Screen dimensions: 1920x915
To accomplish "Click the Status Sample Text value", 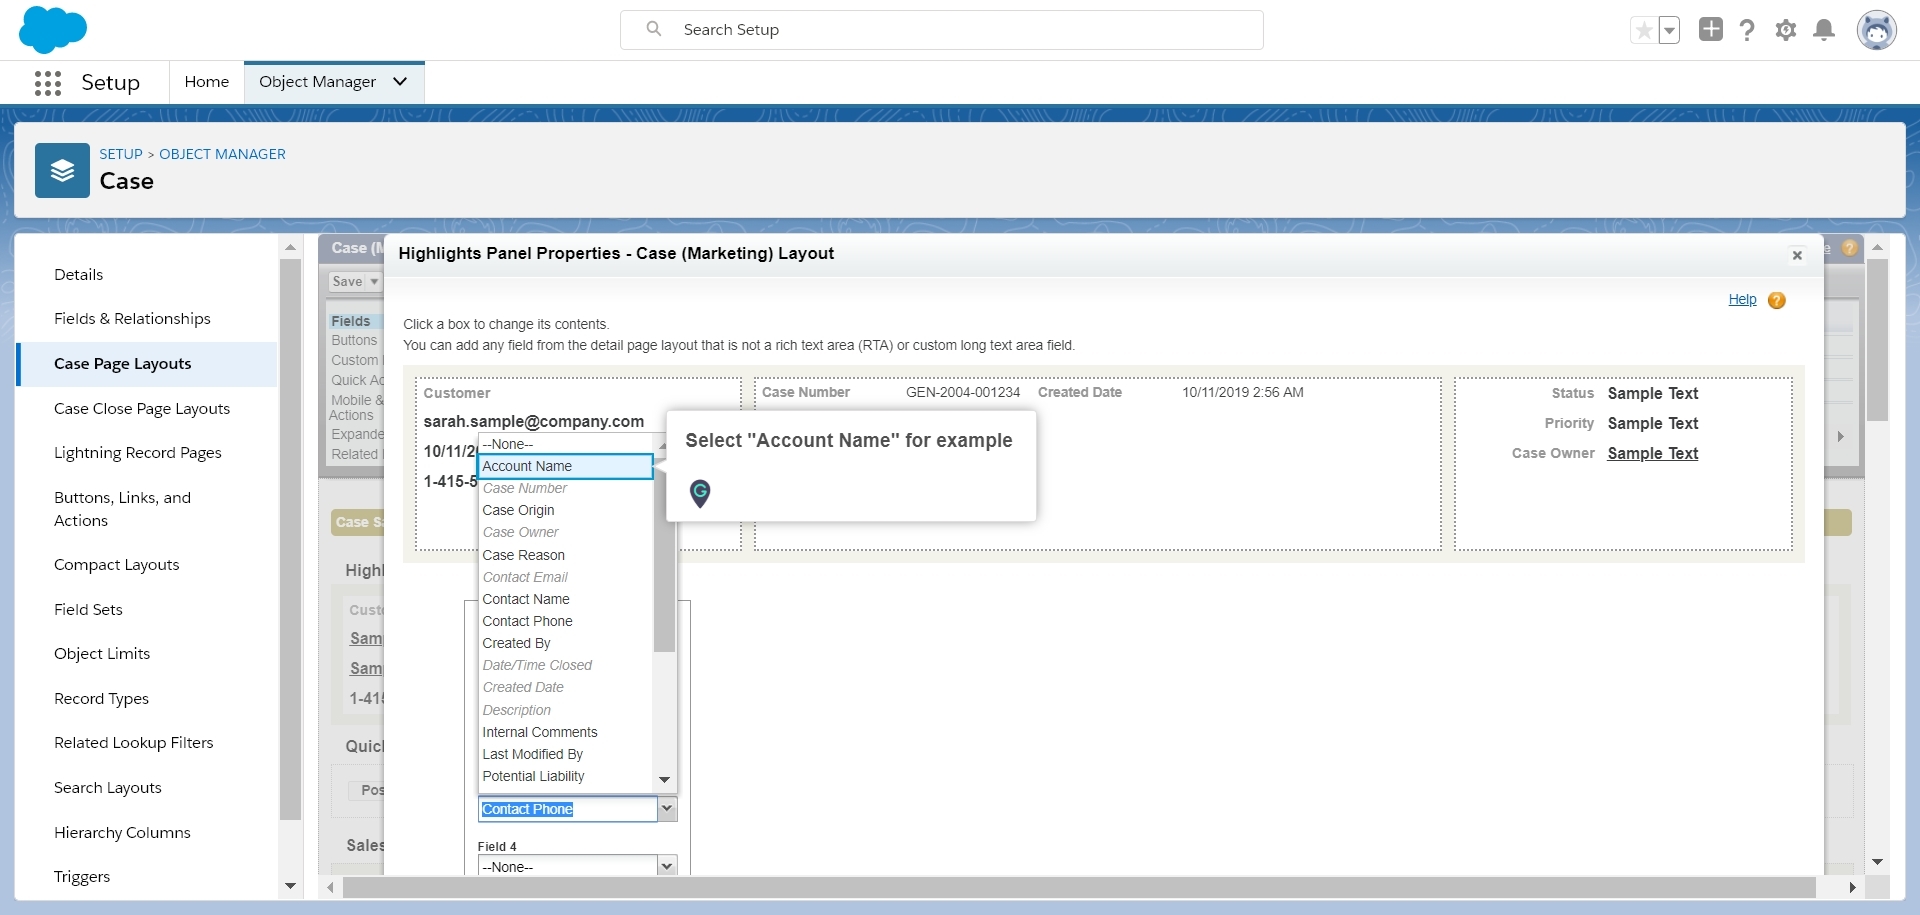I will [1652, 393].
